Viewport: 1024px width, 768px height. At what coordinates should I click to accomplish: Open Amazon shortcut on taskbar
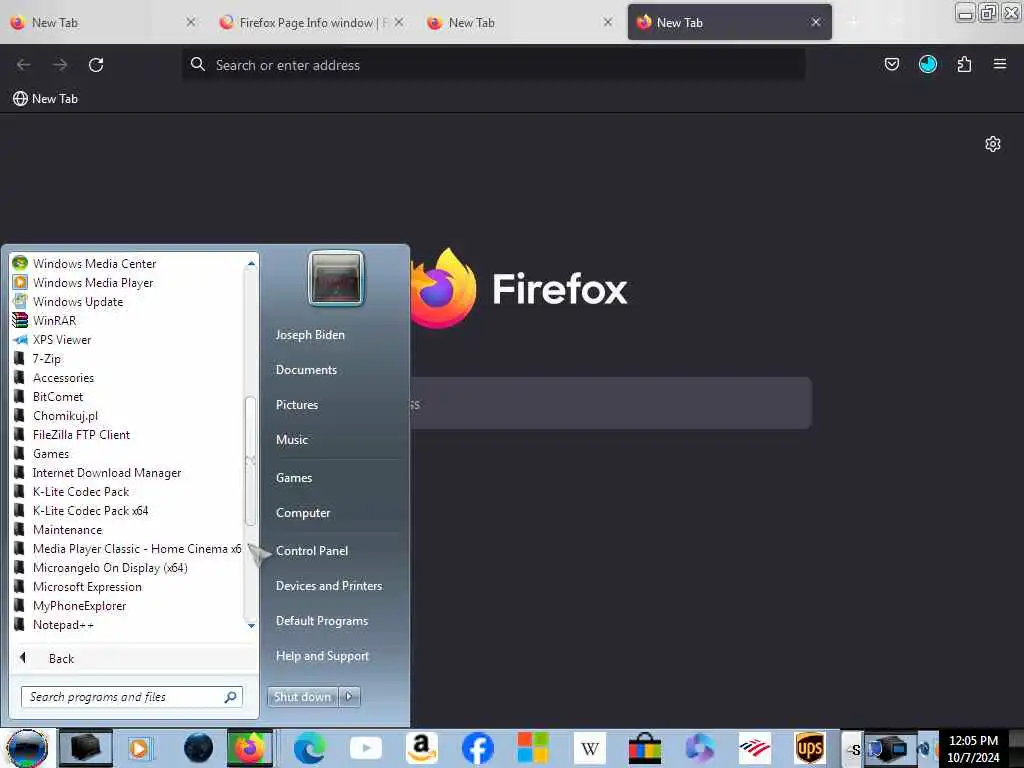pyautogui.click(x=421, y=748)
